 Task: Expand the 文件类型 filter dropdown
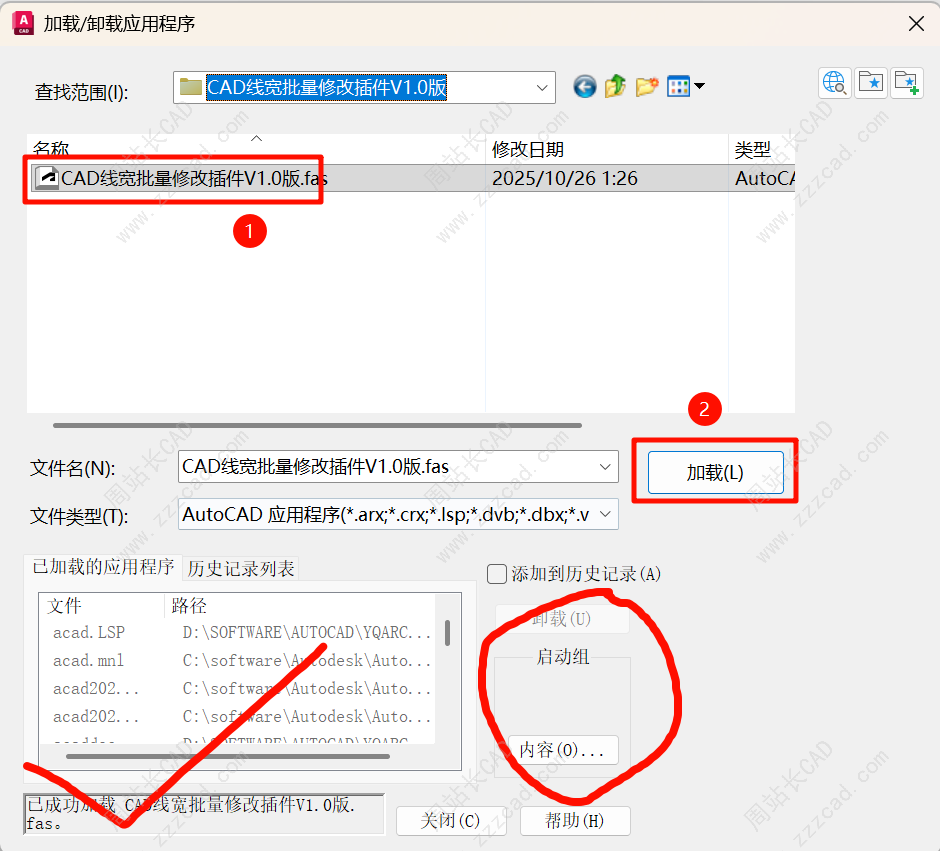(605, 515)
